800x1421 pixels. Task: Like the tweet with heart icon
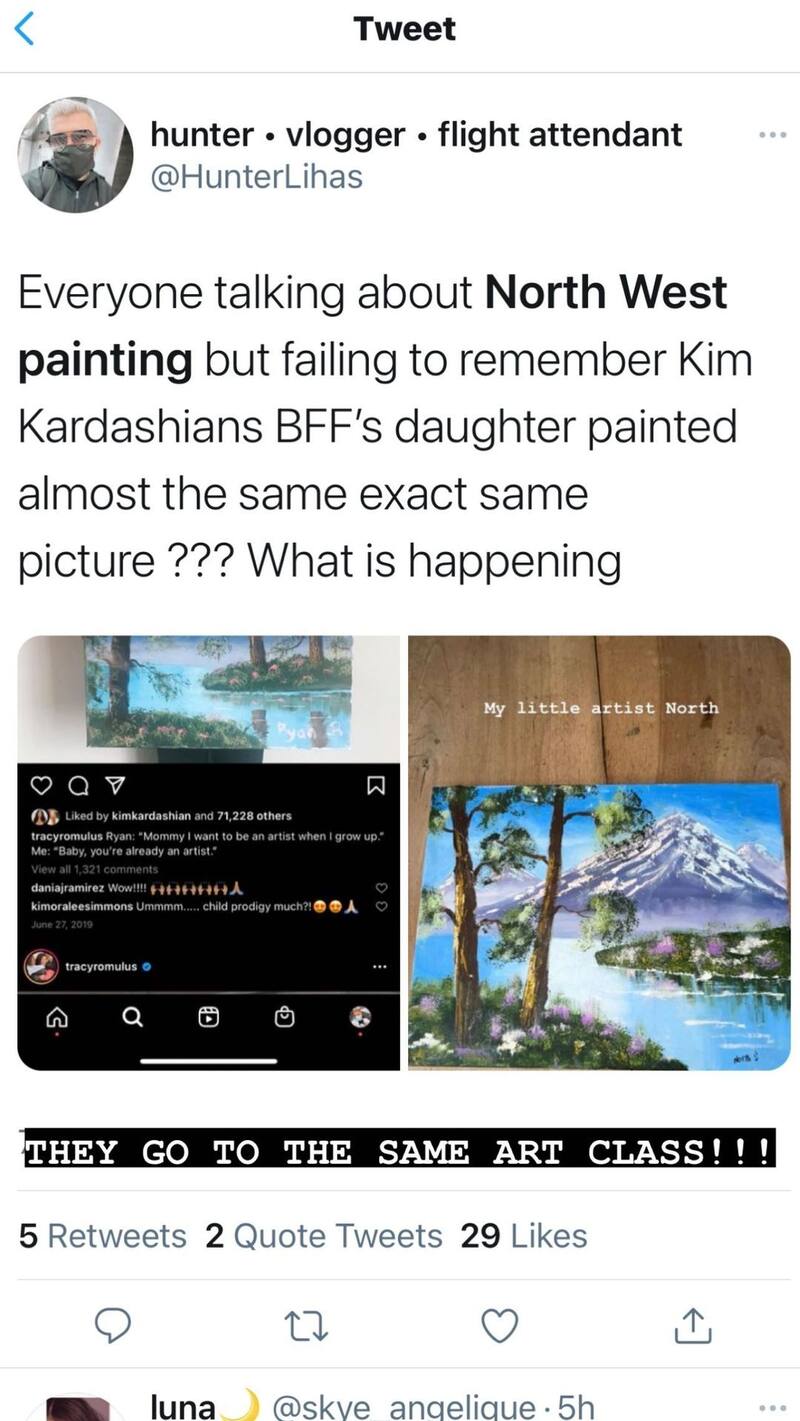click(499, 1325)
